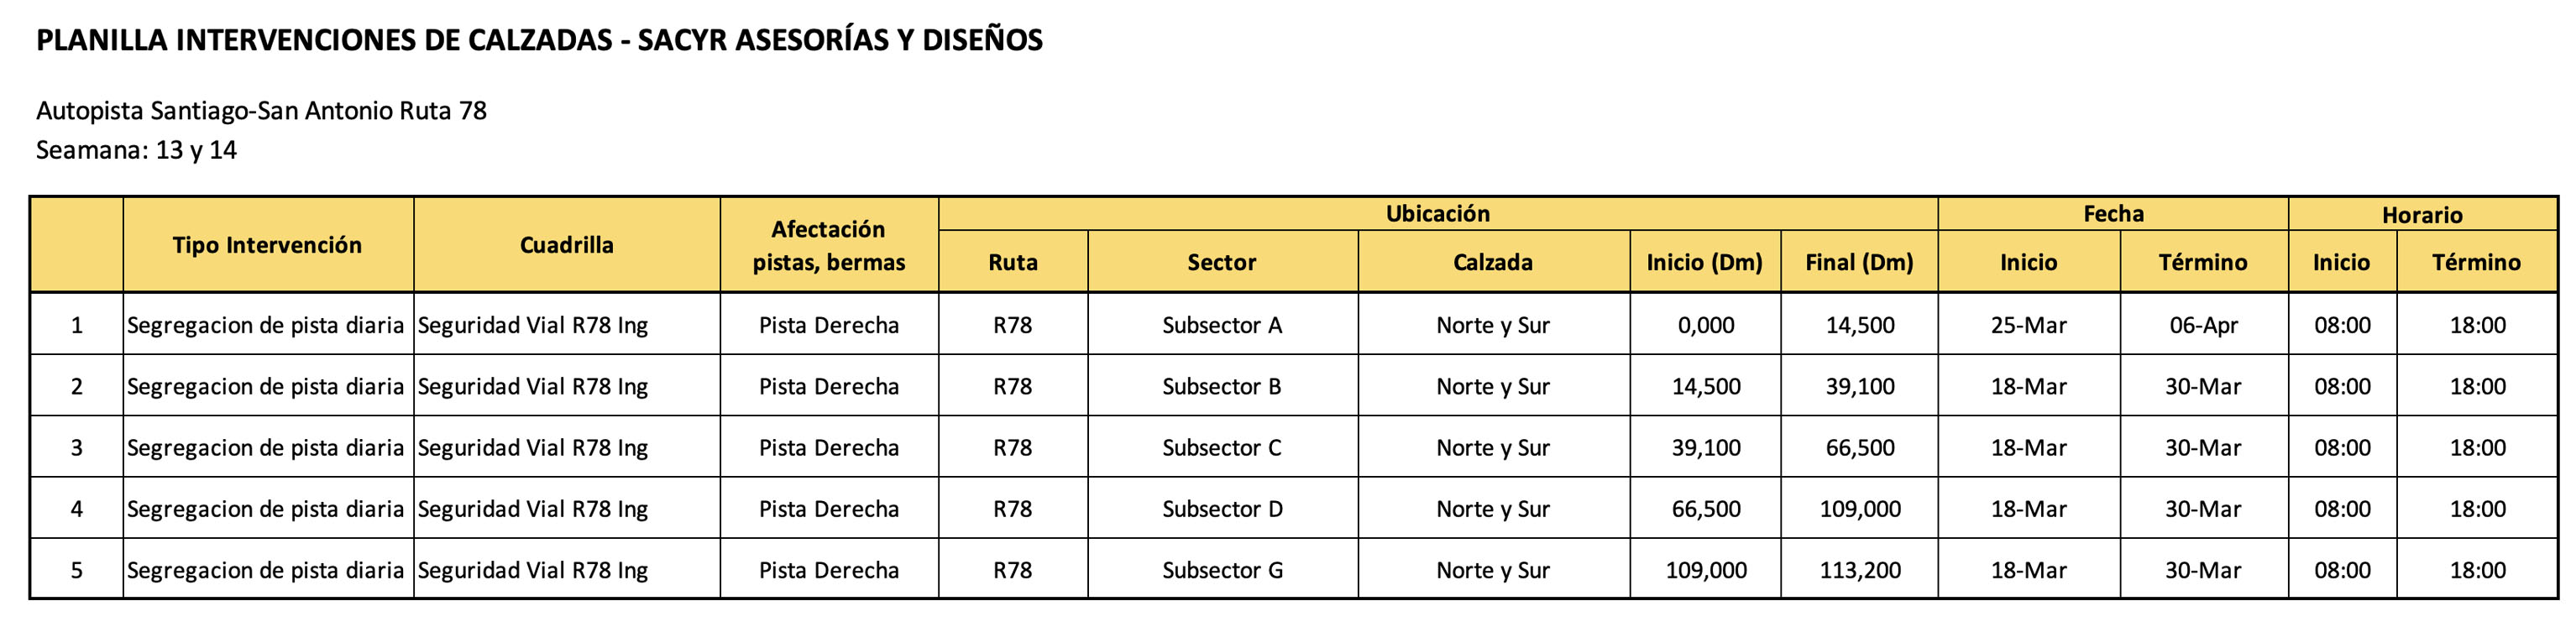2576x622 pixels.
Task: Select the title PLANILLA INTERVENCIONES DE CALZADAS
Action: point(324,40)
